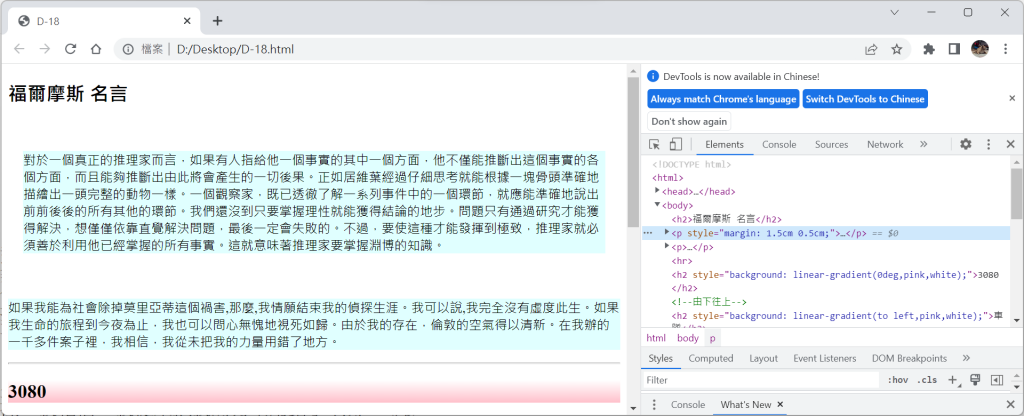Click Switch DevTools to Chinese
1024x416 pixels.
click(x=865, y=99)
